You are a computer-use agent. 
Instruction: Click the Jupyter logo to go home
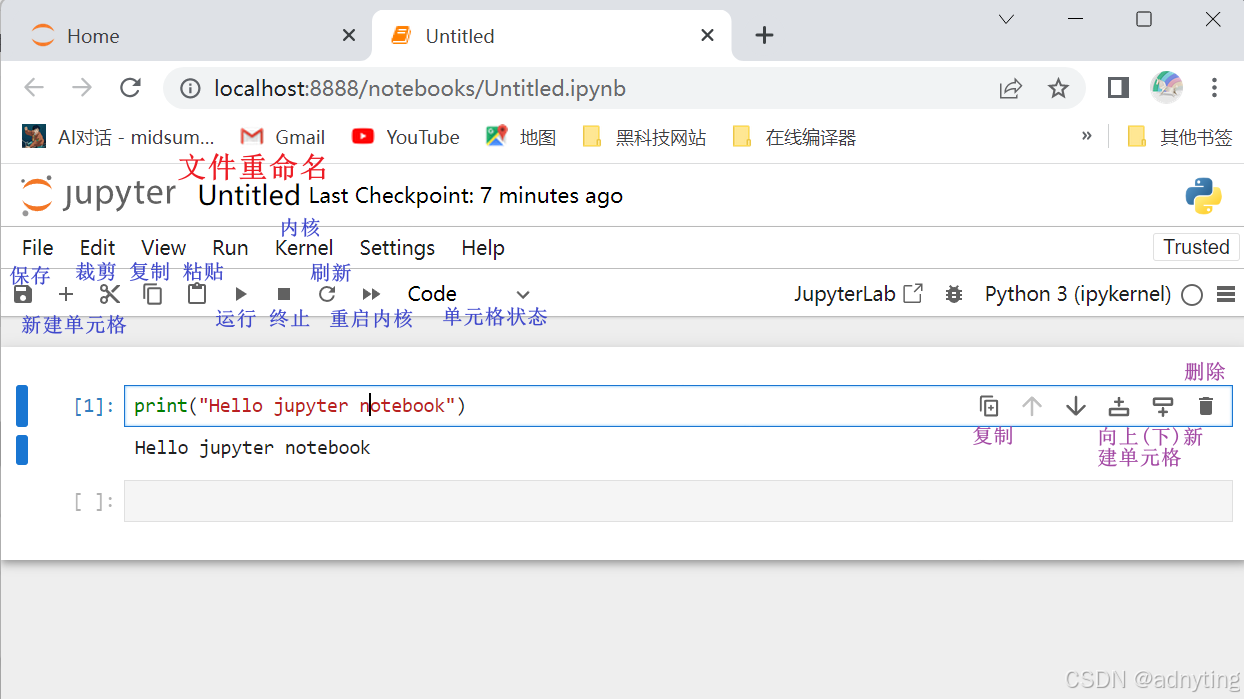98,195
